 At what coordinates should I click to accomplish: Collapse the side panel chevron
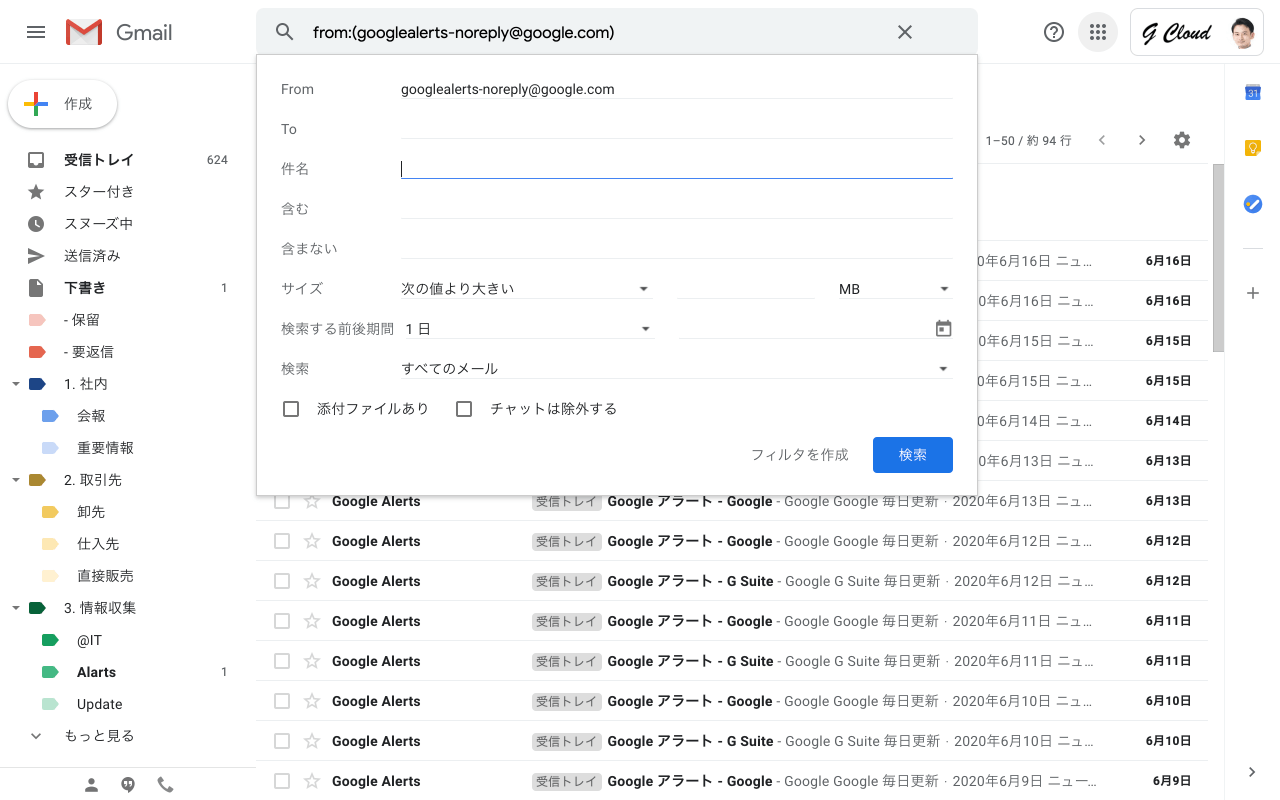click(x=1253, y=772)
